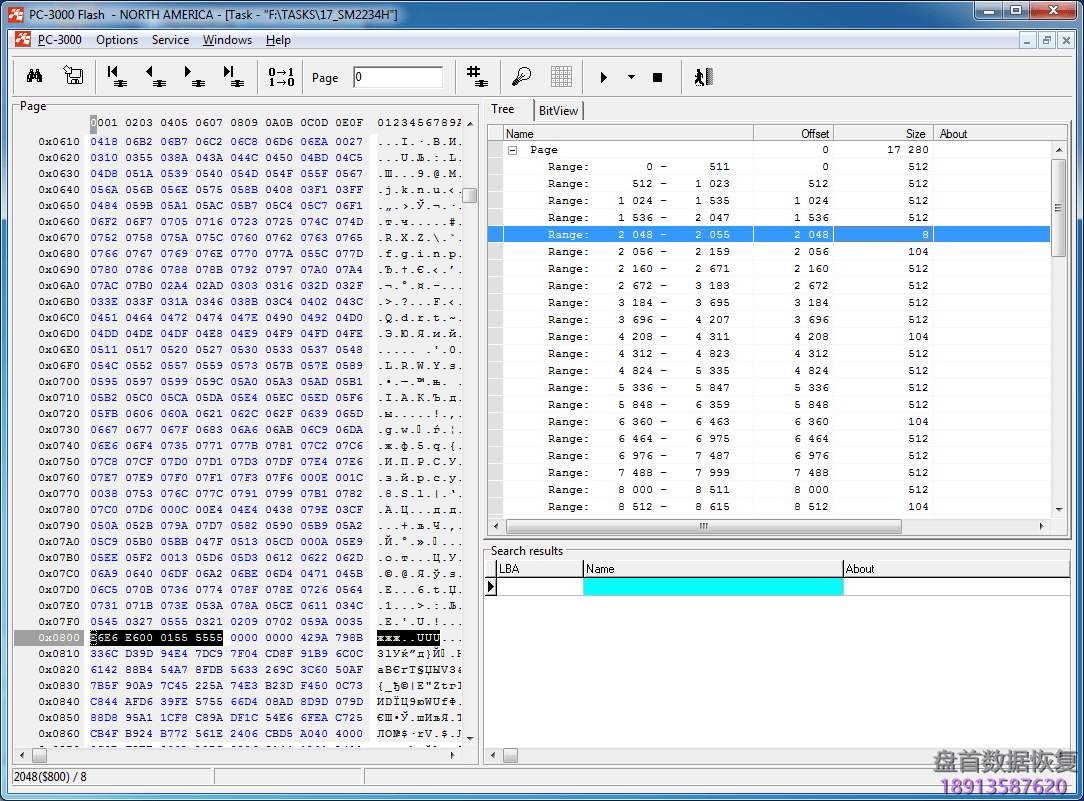Open the dropdown arrow beside play
Screen dimensions: 1084x801
631,77
